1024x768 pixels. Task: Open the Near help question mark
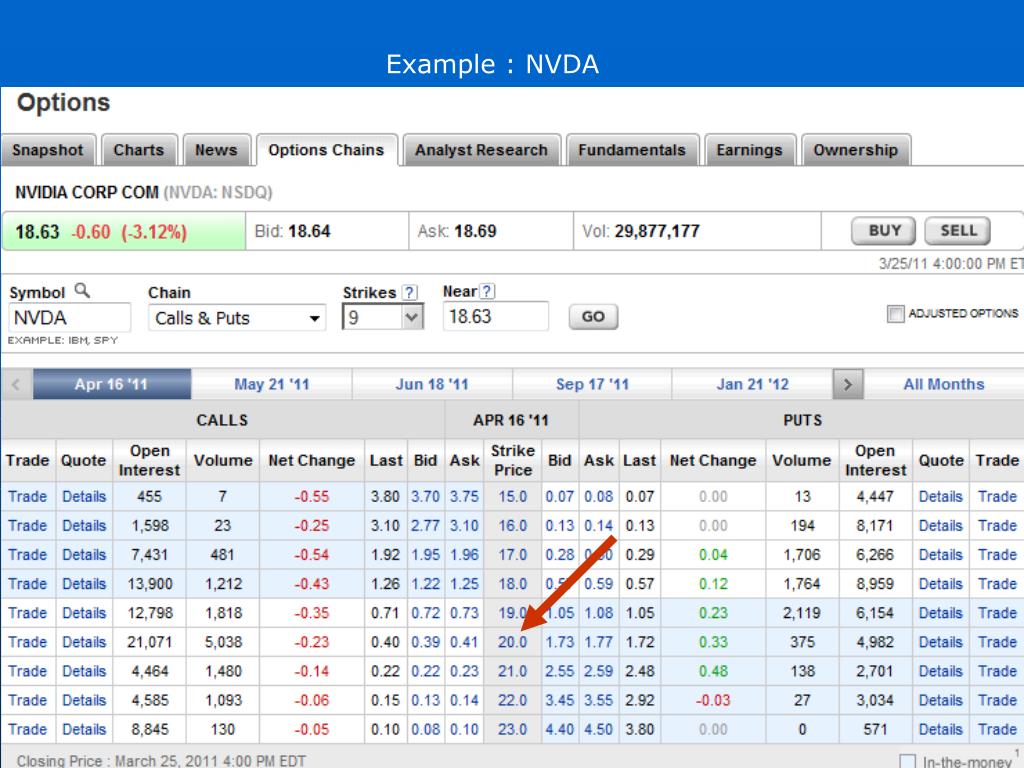tap(487, 291)
